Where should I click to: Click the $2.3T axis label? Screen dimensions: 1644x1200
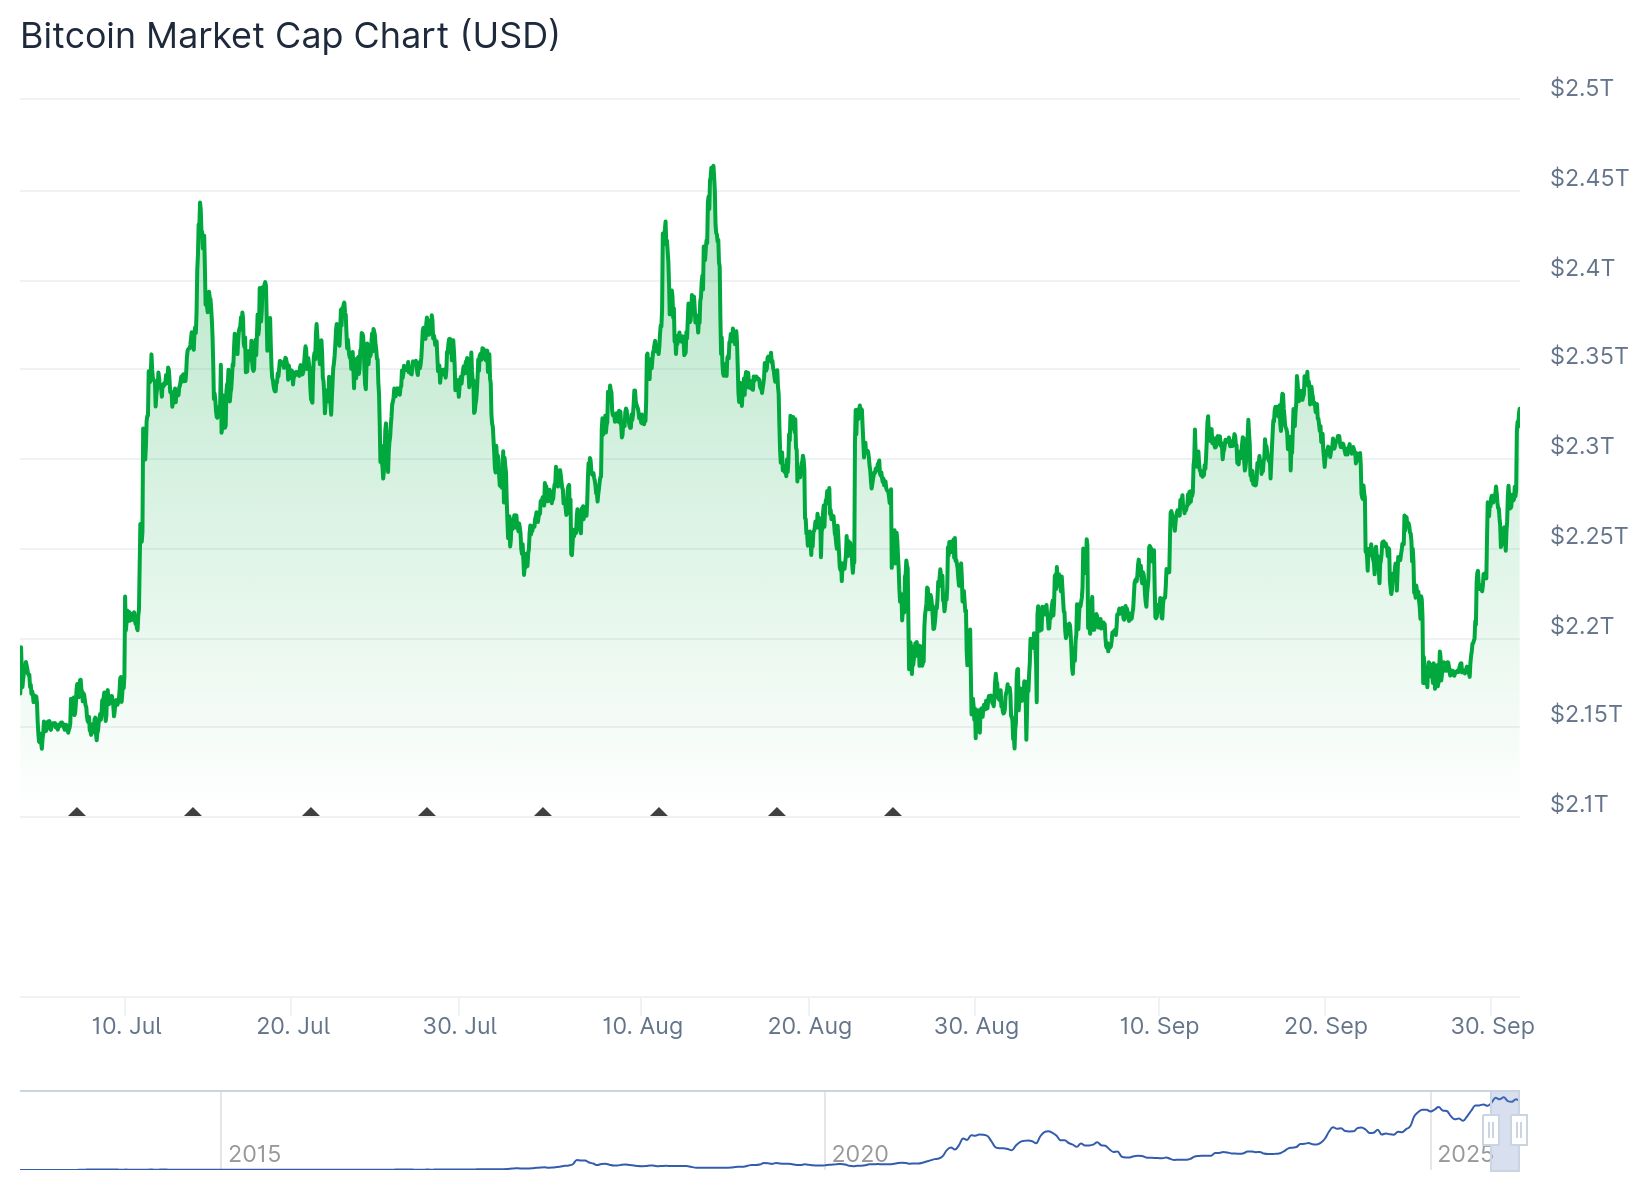(x=1581, y=446)
